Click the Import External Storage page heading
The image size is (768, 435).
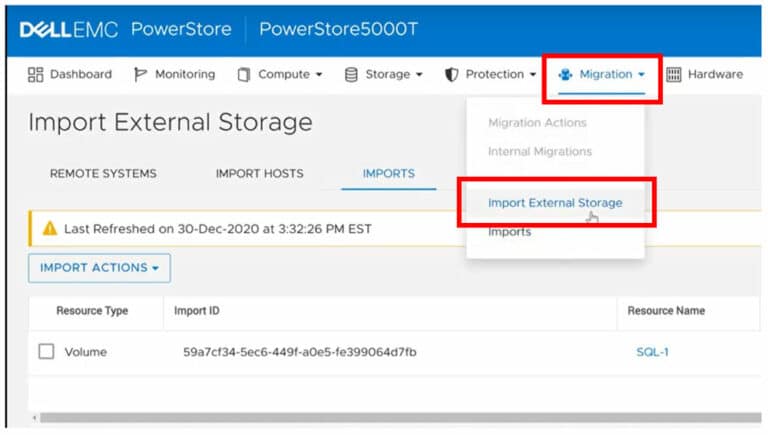point(170,122)
